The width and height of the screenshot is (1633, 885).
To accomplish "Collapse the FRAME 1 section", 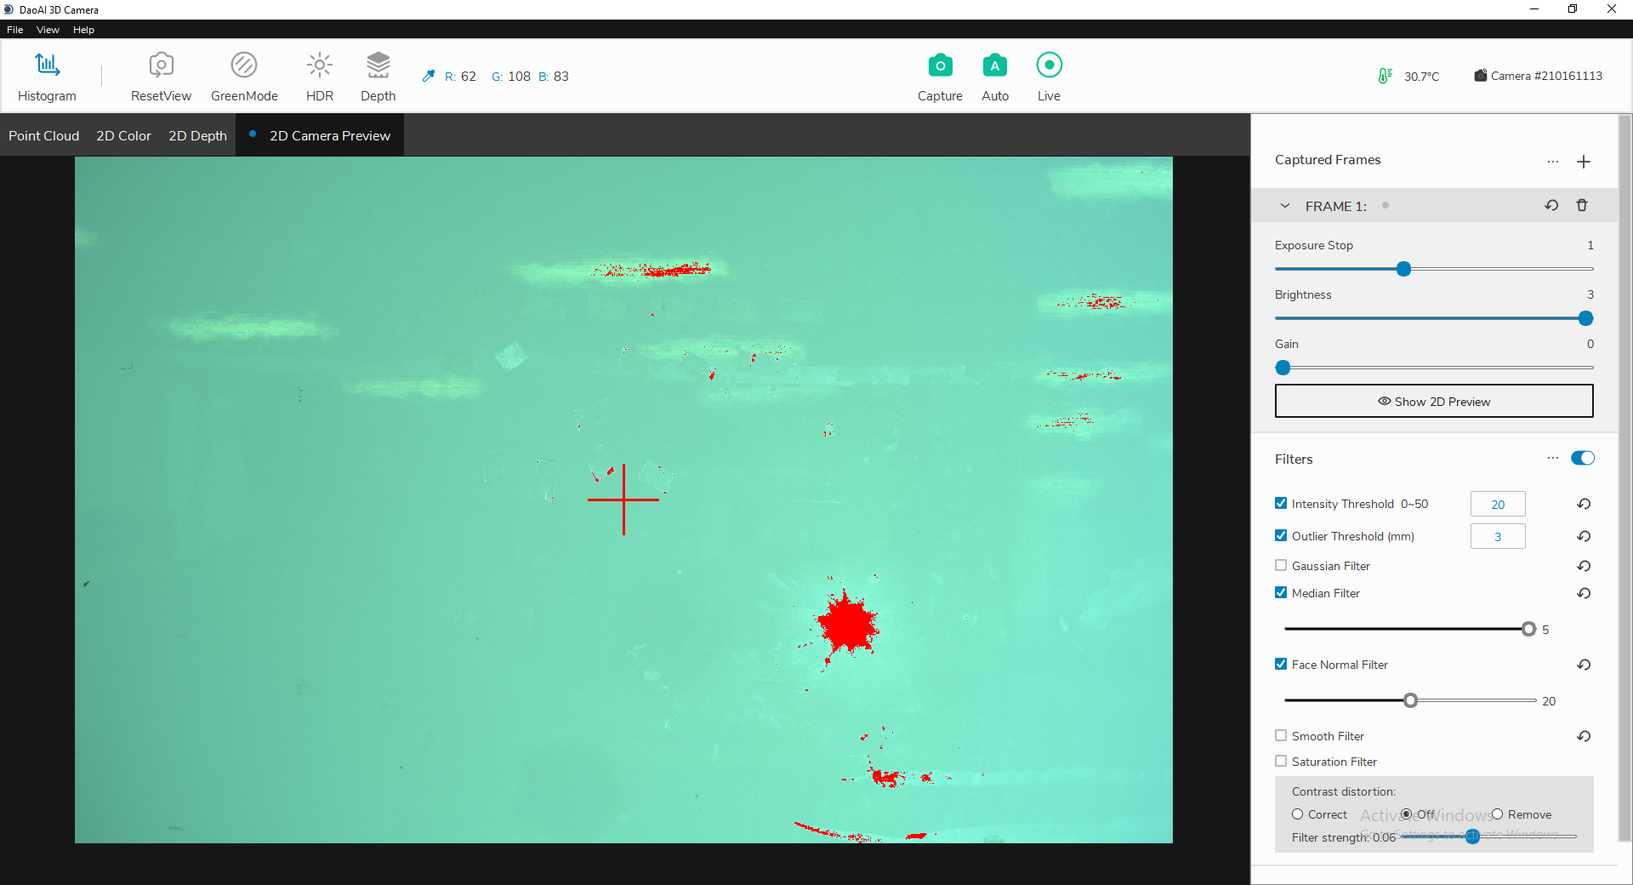I will click(x=1285, y=207).
